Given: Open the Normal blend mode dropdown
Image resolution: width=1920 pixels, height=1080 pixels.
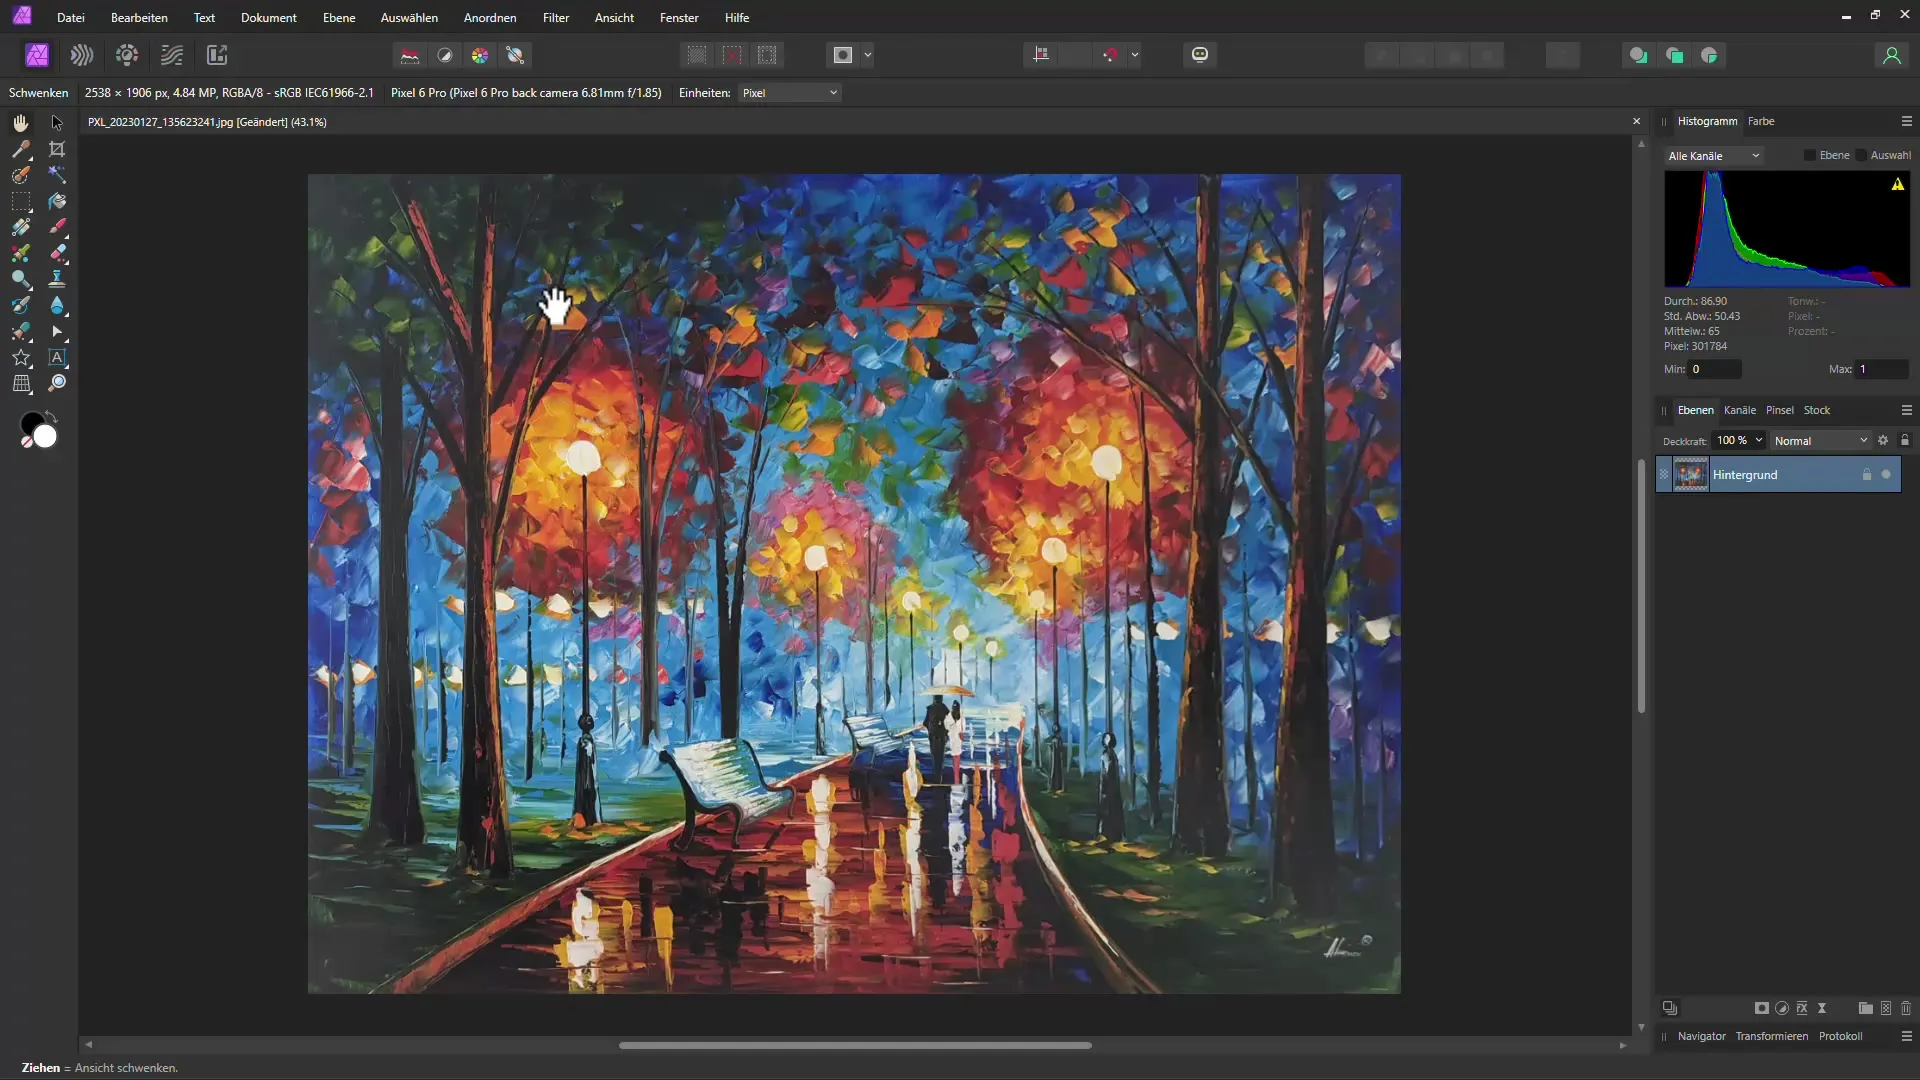Looking at the screenshot, I should [1821, 441].
